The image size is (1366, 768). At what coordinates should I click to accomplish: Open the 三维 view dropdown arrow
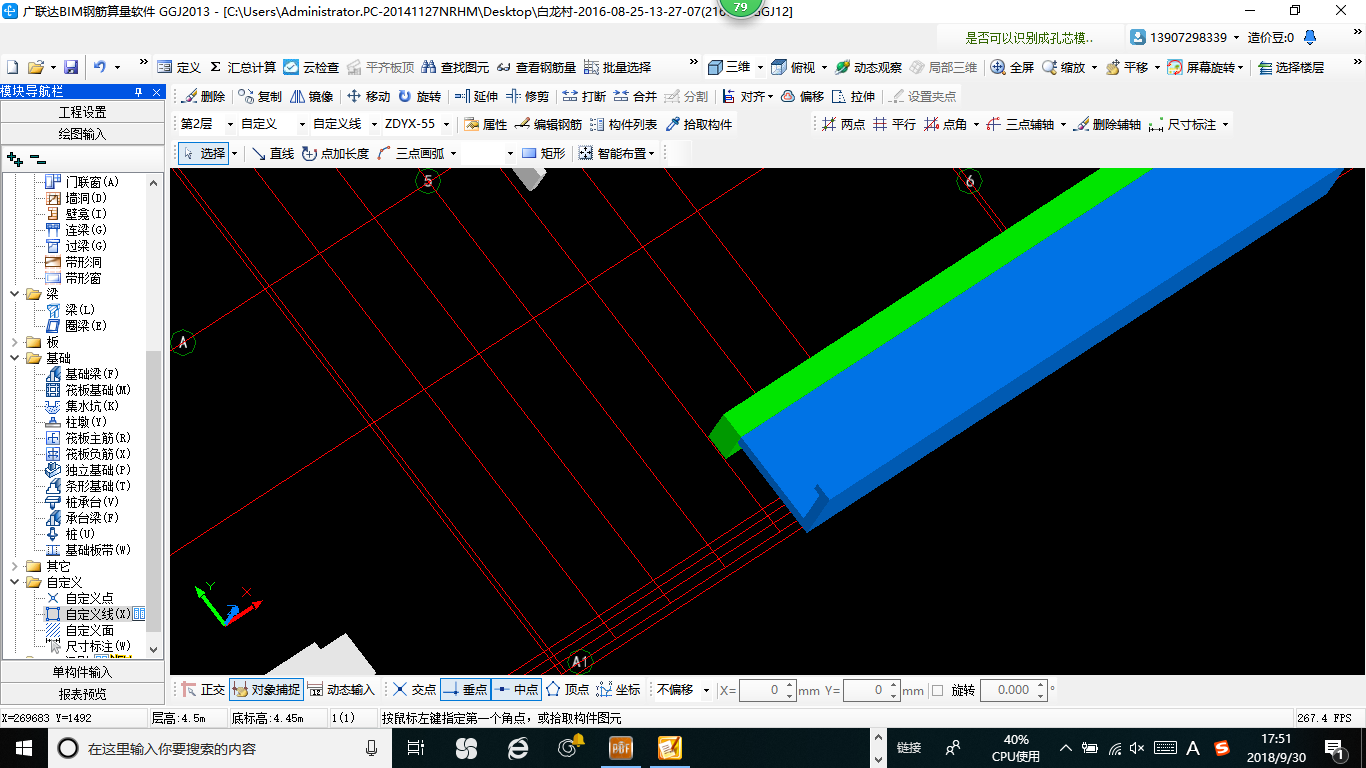point(760,67)
